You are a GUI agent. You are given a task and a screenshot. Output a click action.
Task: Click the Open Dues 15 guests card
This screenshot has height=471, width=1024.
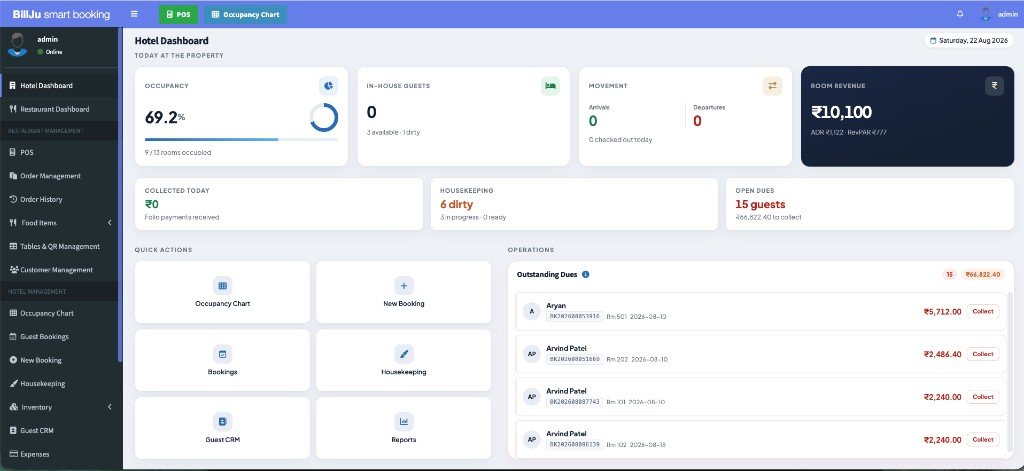point(870,204)
